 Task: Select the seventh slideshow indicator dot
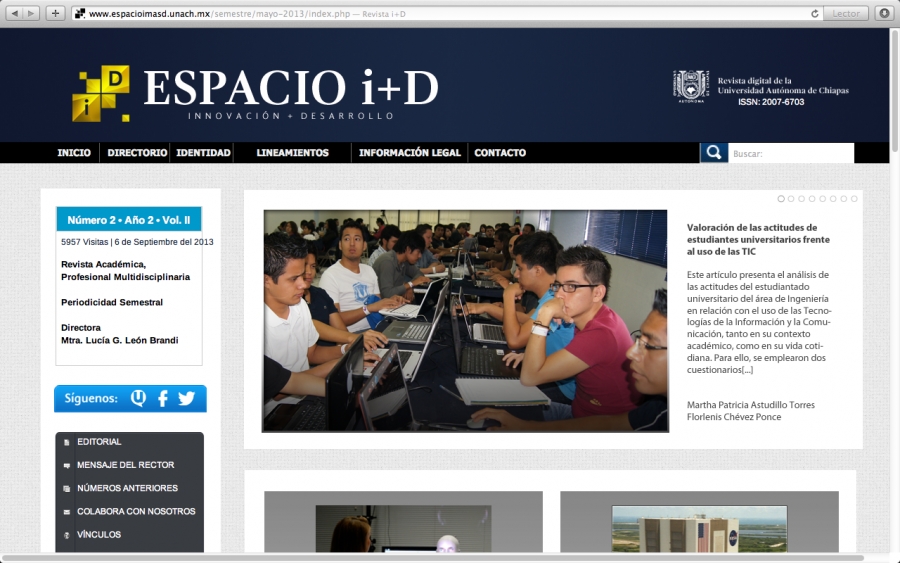click(844, 199)
